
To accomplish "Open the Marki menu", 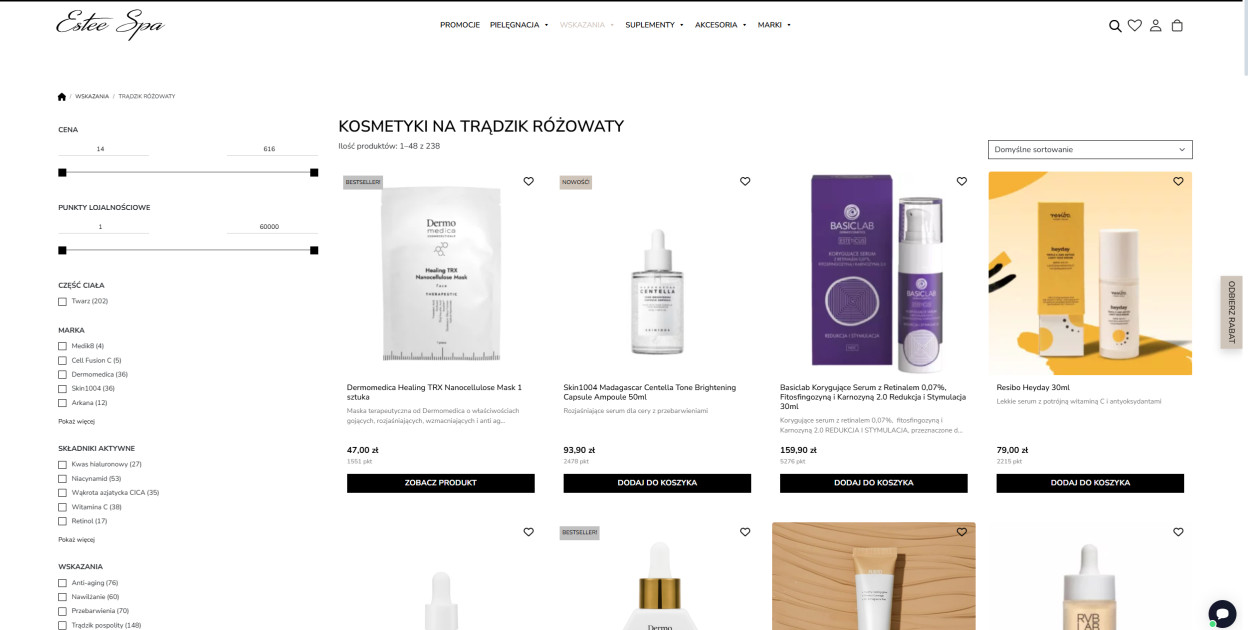I will tap(774, 25).
